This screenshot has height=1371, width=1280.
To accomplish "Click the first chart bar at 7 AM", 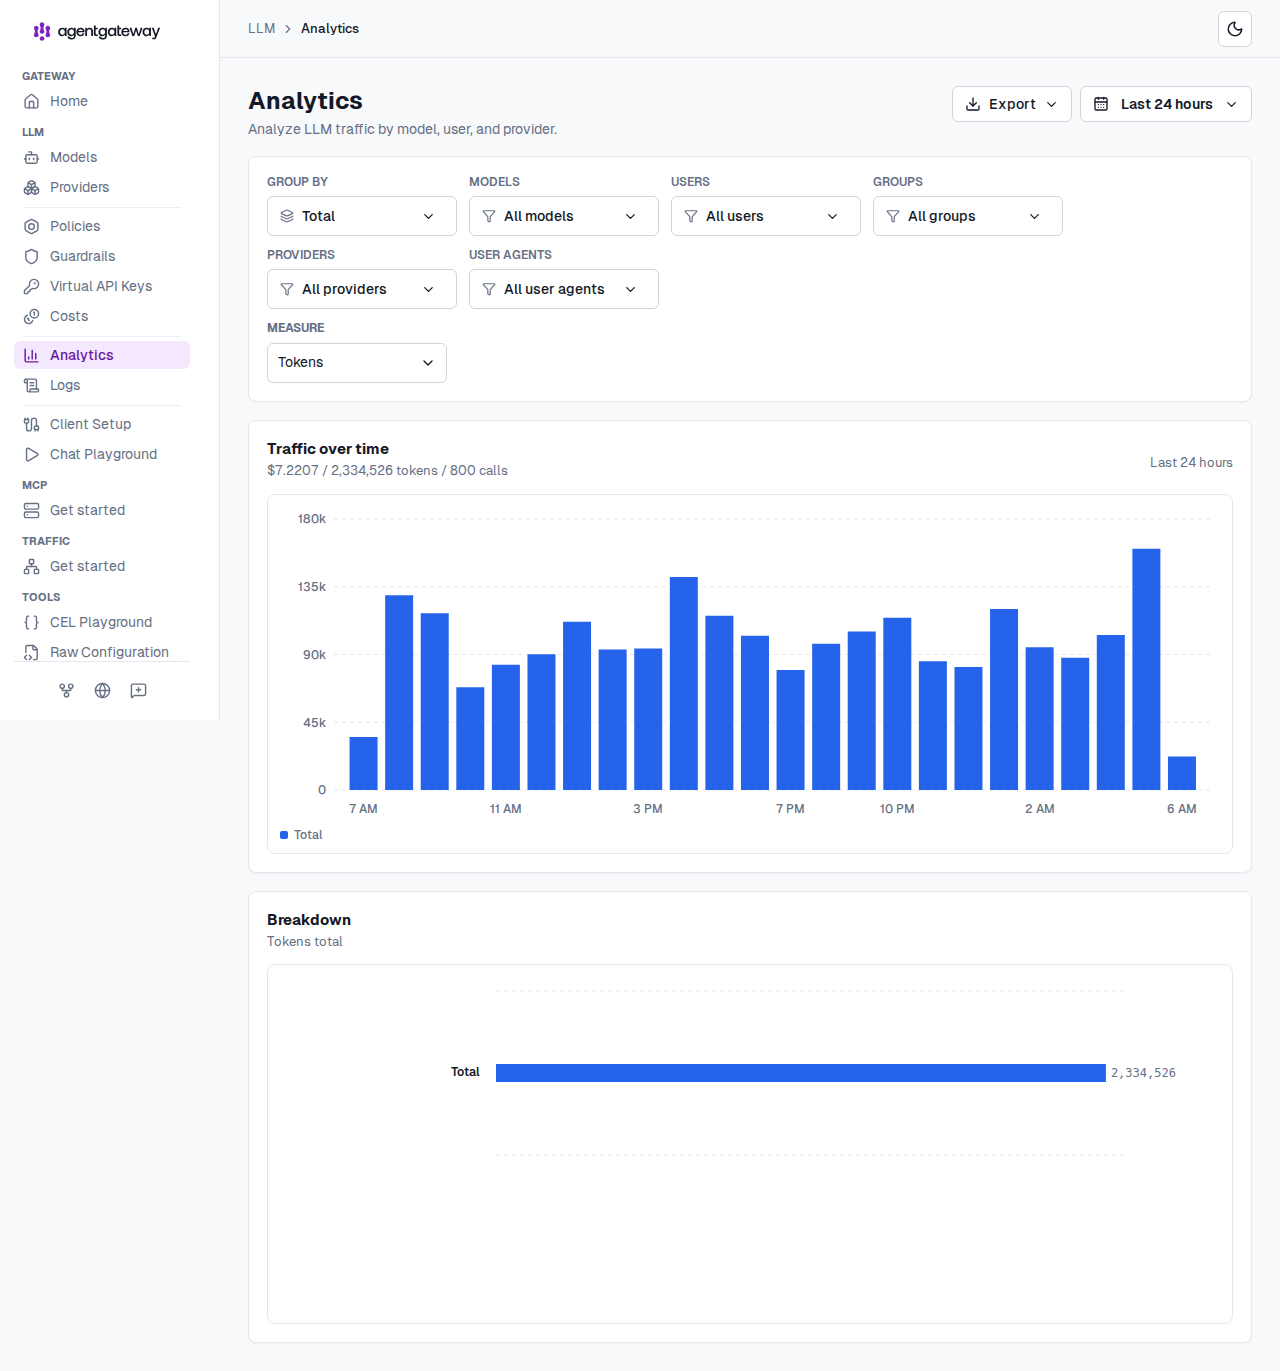I will click(x=363, y=763).
